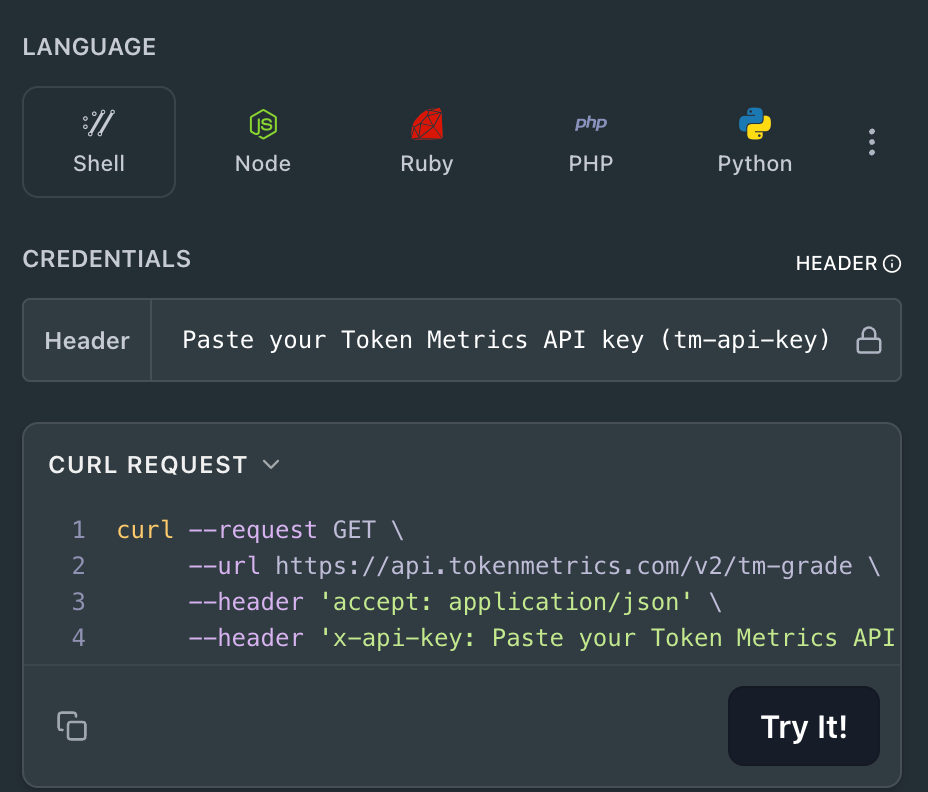Select the Python language option
The height and width of the screenshot is (792, 928).
point(755,142)
